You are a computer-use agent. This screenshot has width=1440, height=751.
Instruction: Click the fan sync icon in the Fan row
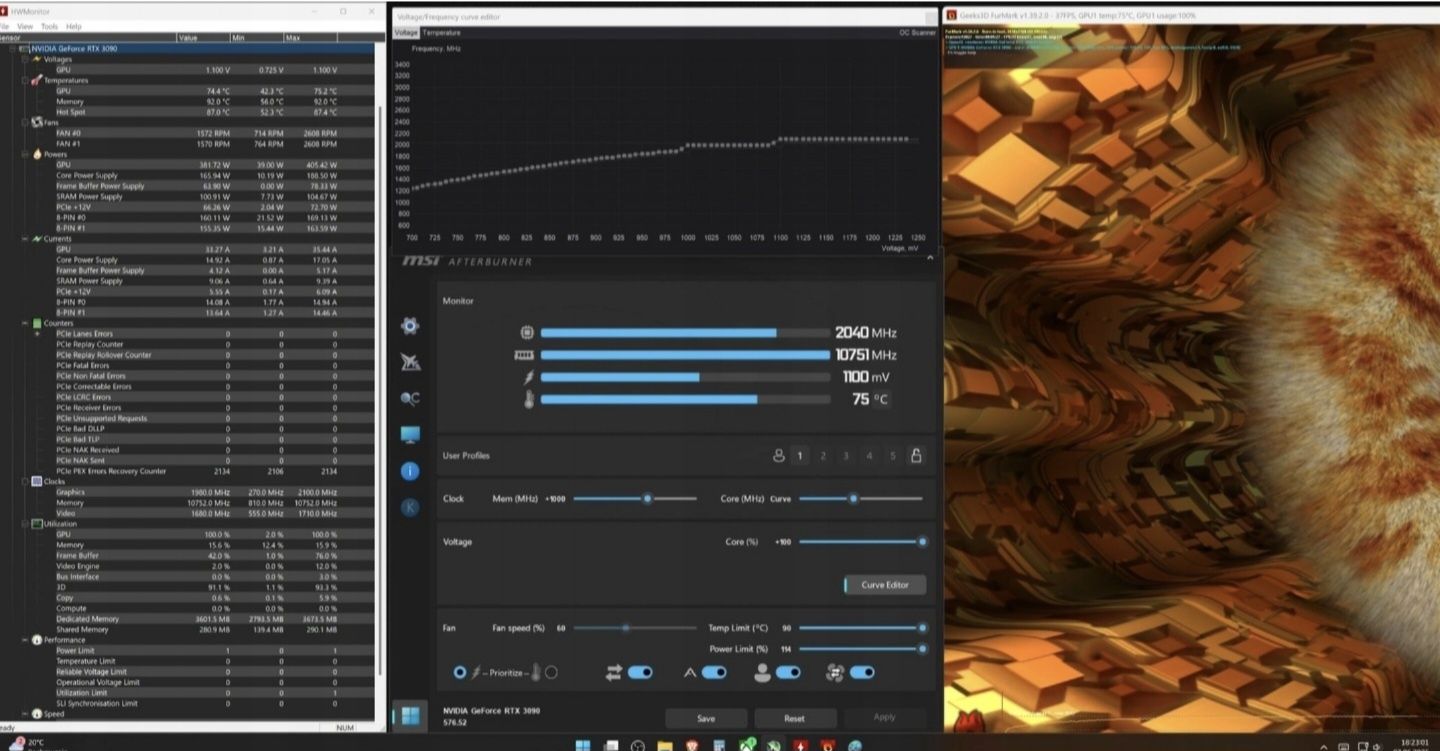coord(836,673)
